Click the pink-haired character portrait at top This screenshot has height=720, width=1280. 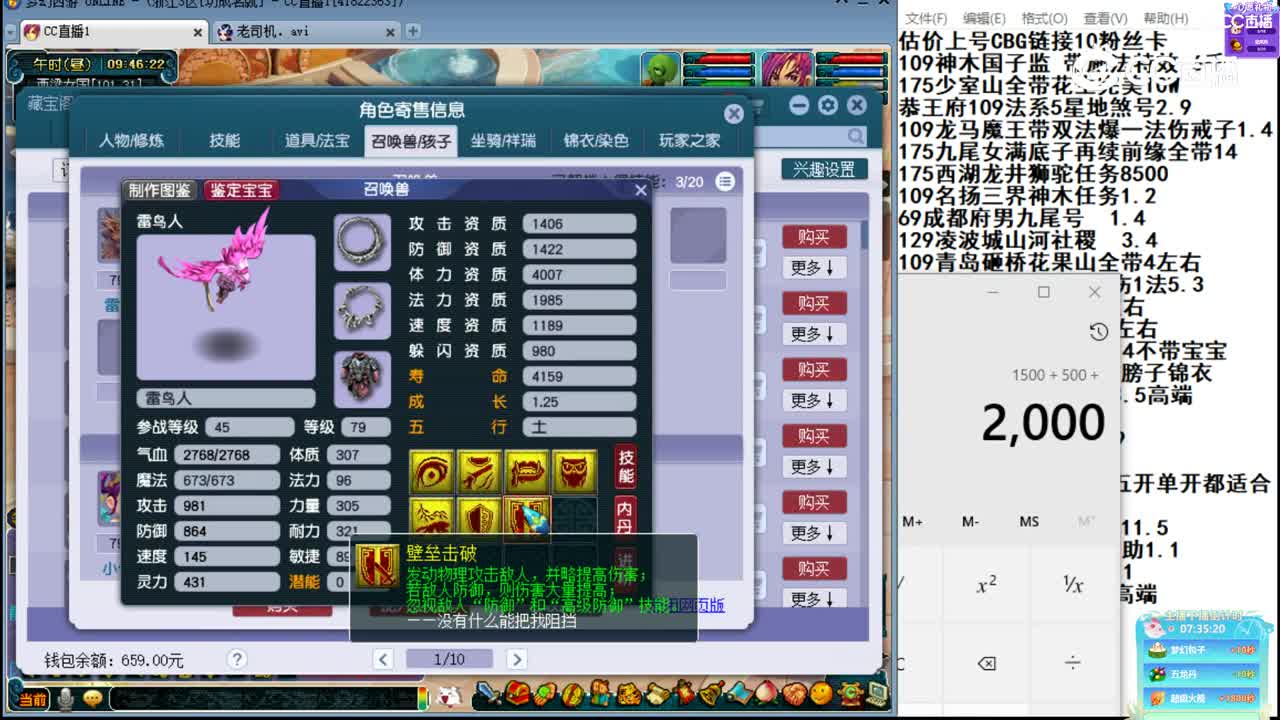pos(787,68)
